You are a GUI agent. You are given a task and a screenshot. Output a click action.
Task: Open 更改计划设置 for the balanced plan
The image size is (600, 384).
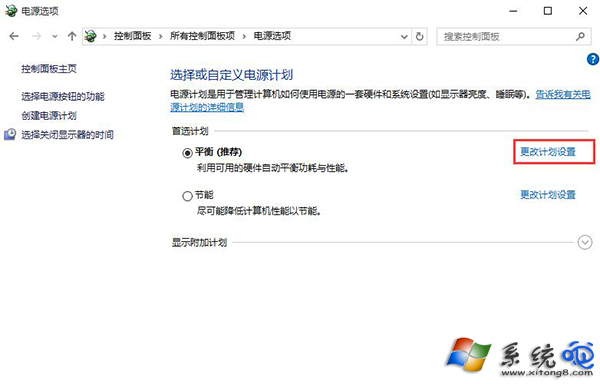(x=548, y=152)
